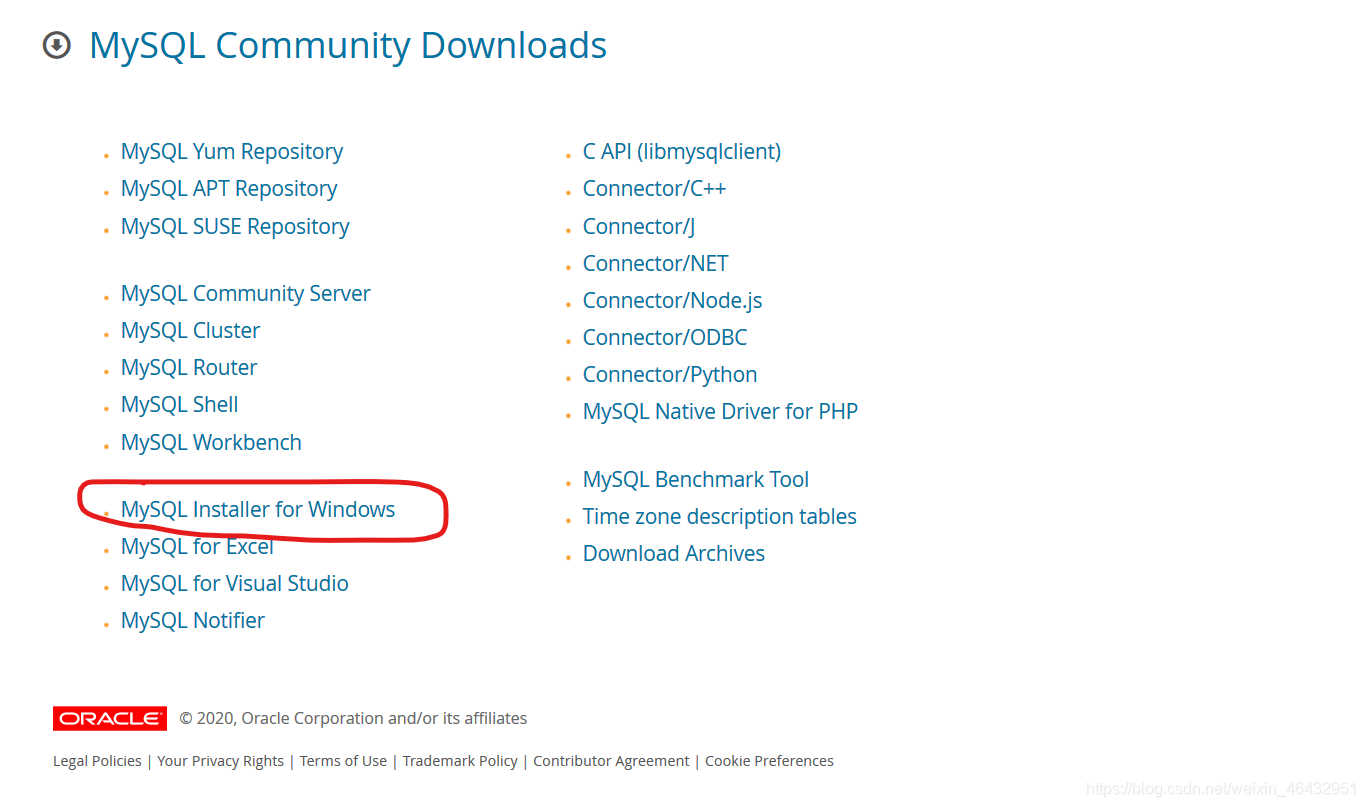
Task: Open MySQL Native Driver for PHP link
Action: (x=721, y=412)
